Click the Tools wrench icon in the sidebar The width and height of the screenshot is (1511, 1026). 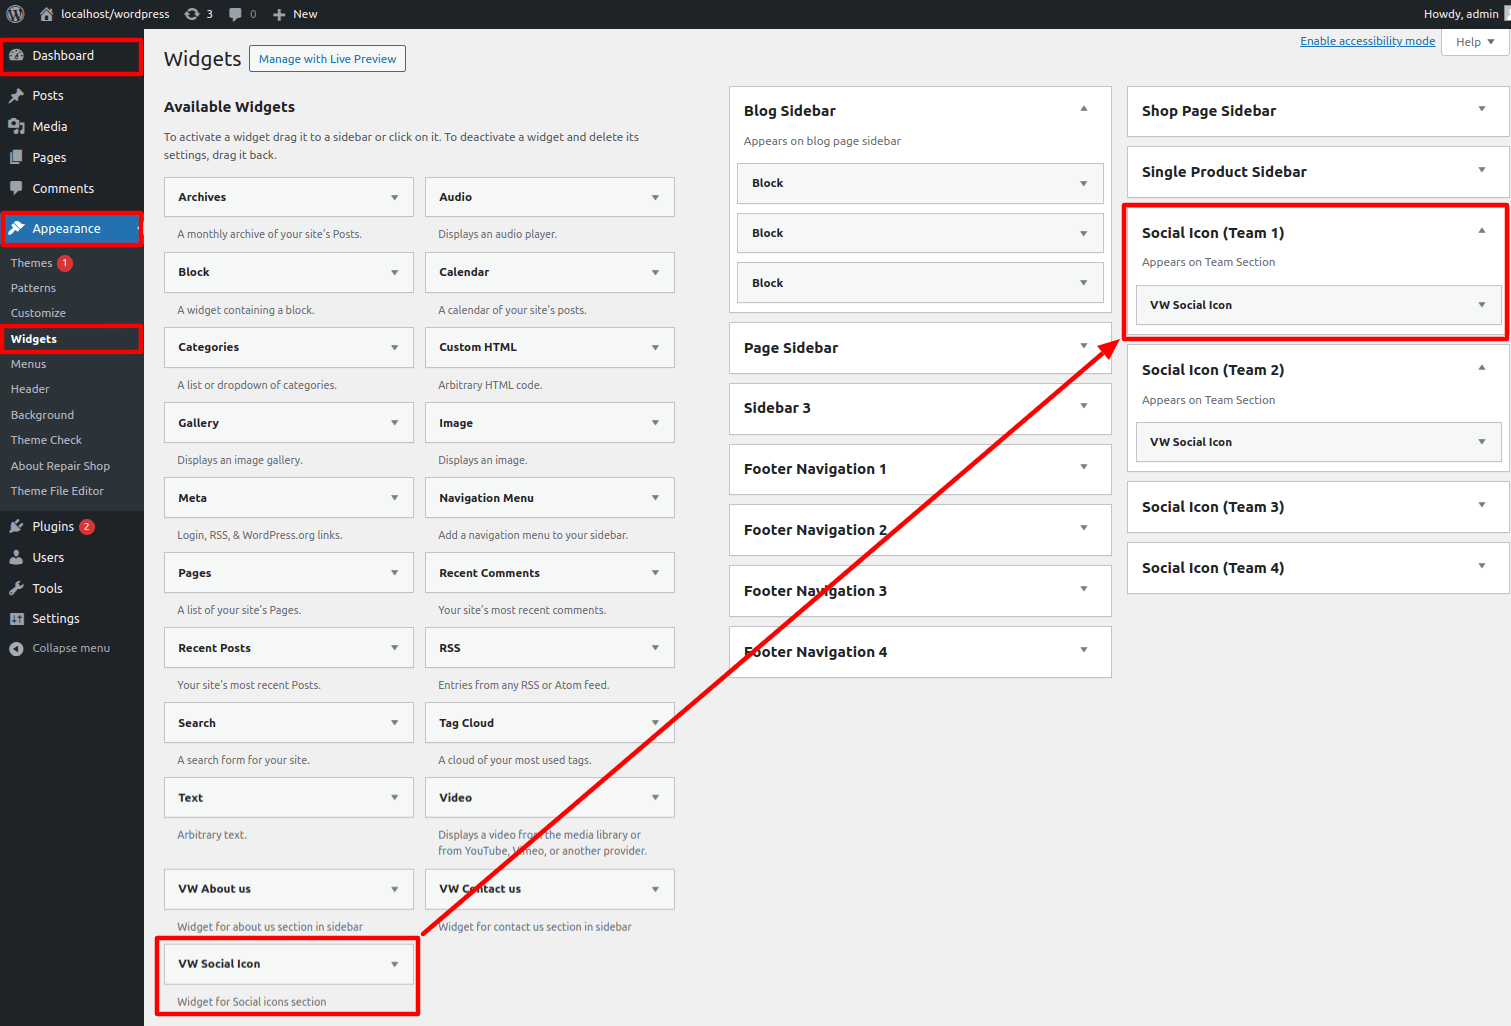(16, 589)
